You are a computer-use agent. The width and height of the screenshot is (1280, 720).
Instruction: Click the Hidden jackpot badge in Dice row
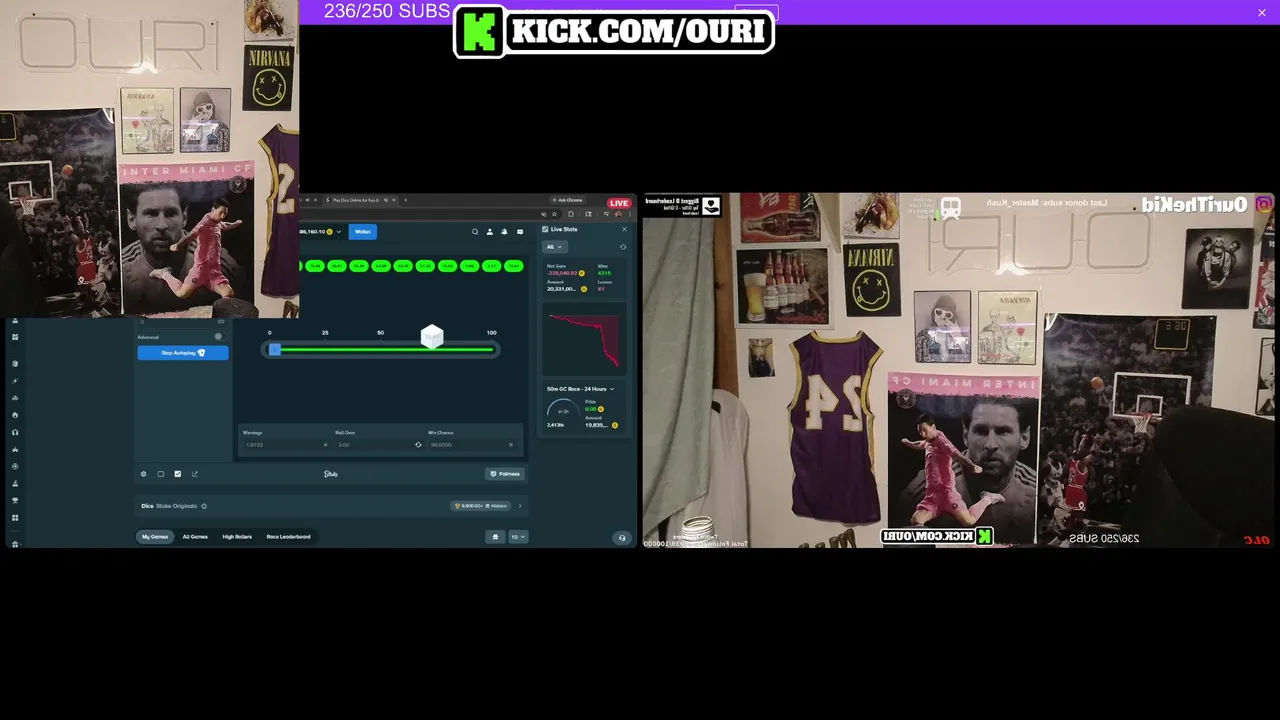pos(482,506)
